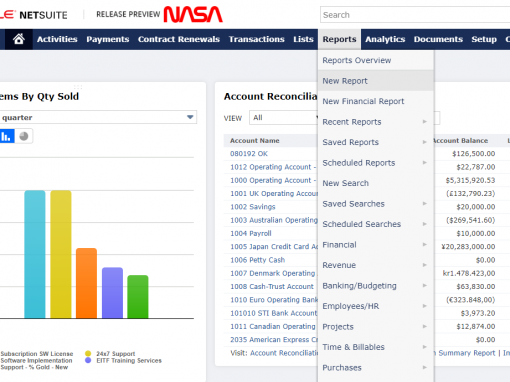Image resolution: width=510 pixels, height=382 pixels.
Task: Go to the Home icon
Action: [19, 39]
